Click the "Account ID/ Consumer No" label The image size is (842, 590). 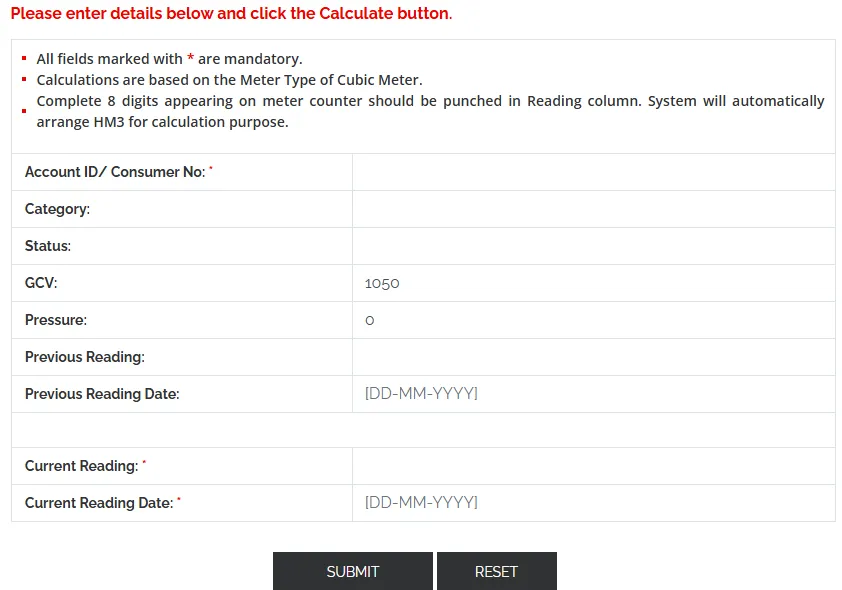115,172
